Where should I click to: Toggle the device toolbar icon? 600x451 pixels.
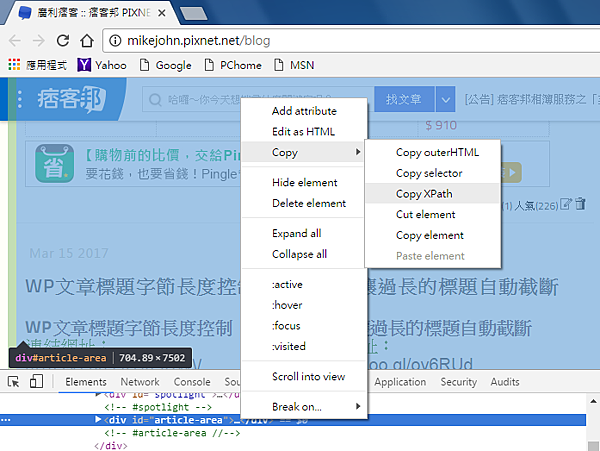click(x=36, y=381)
